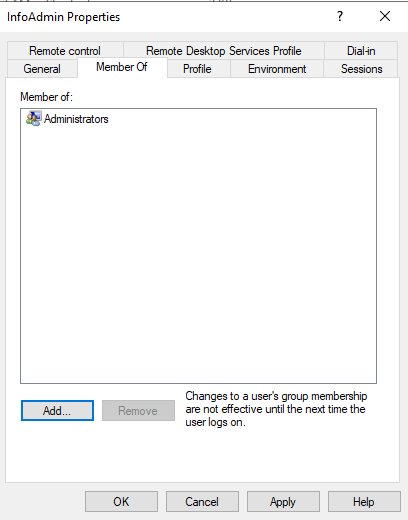
Task: Switch to the Remote control tab
Action: [65, 51]
